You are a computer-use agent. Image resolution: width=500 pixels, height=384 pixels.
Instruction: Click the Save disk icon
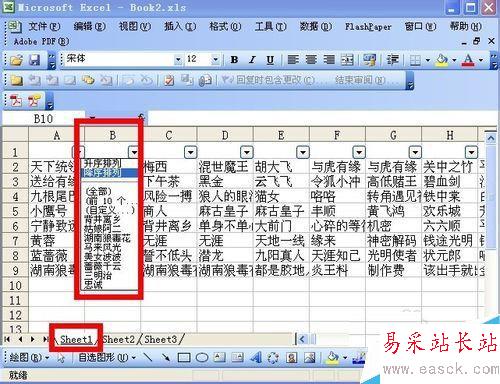pyautogui.click(x=34, y=60)
